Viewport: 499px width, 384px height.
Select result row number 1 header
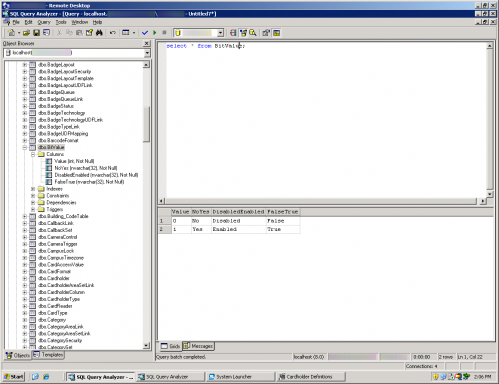165,221
